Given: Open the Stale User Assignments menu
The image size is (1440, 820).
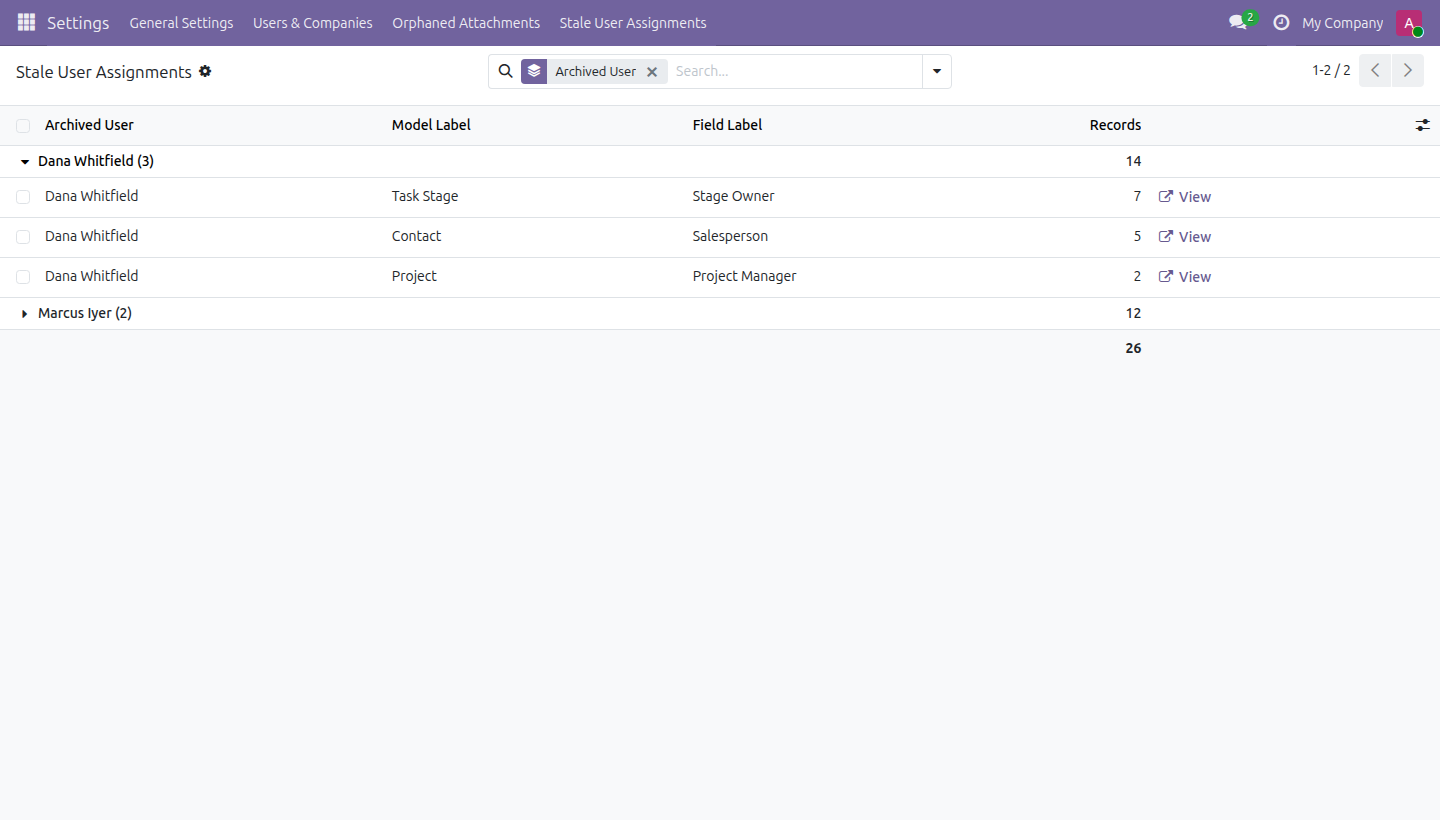Looking at the screenshot, I should click(x=633, y=23).
